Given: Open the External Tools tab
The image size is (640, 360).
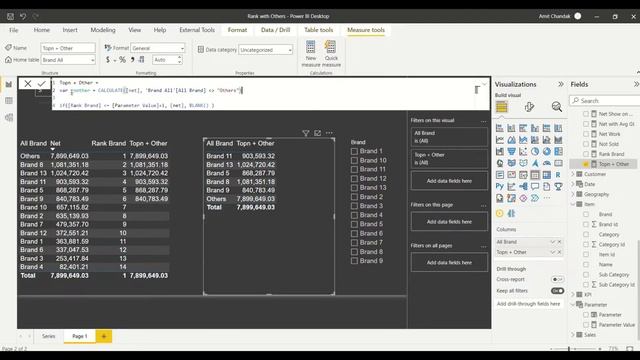Looking at the screenshot, I should (x=197, y=30).
